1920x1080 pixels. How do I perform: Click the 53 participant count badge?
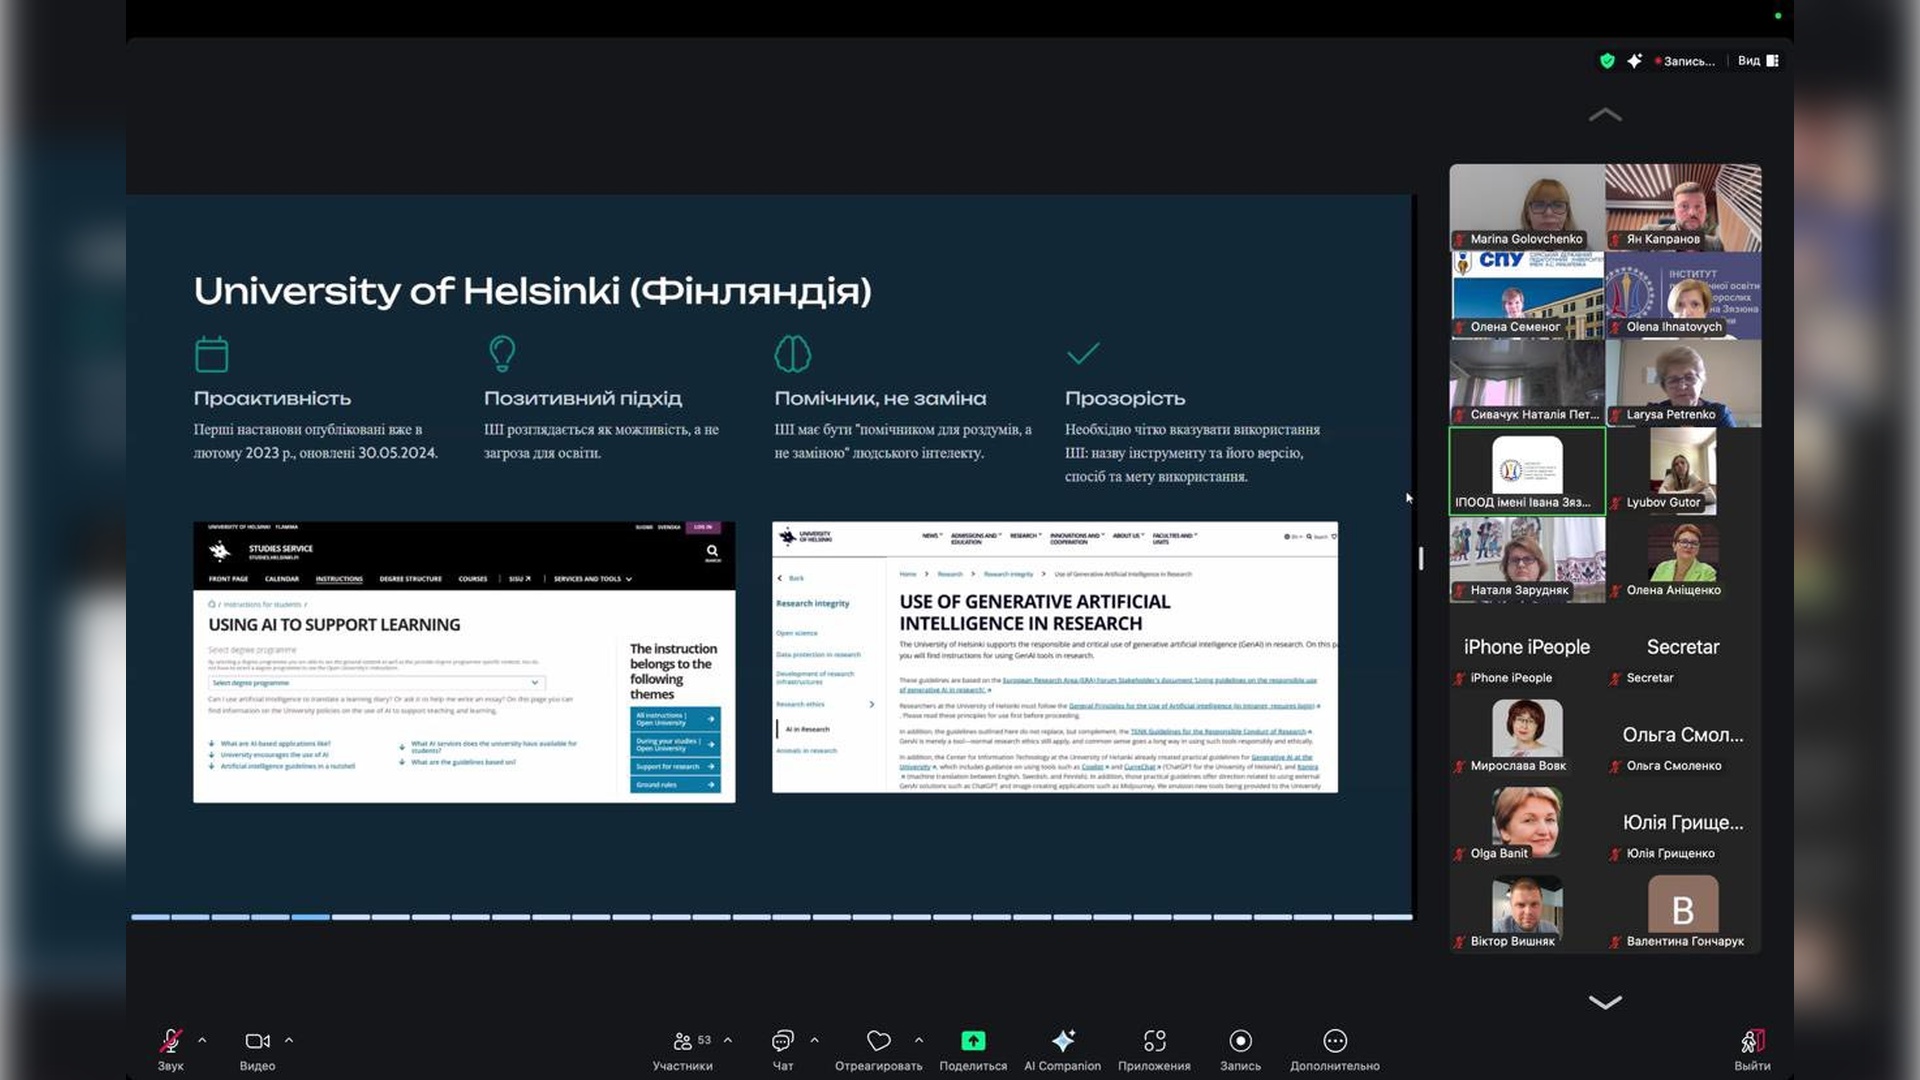[704, 1040]
